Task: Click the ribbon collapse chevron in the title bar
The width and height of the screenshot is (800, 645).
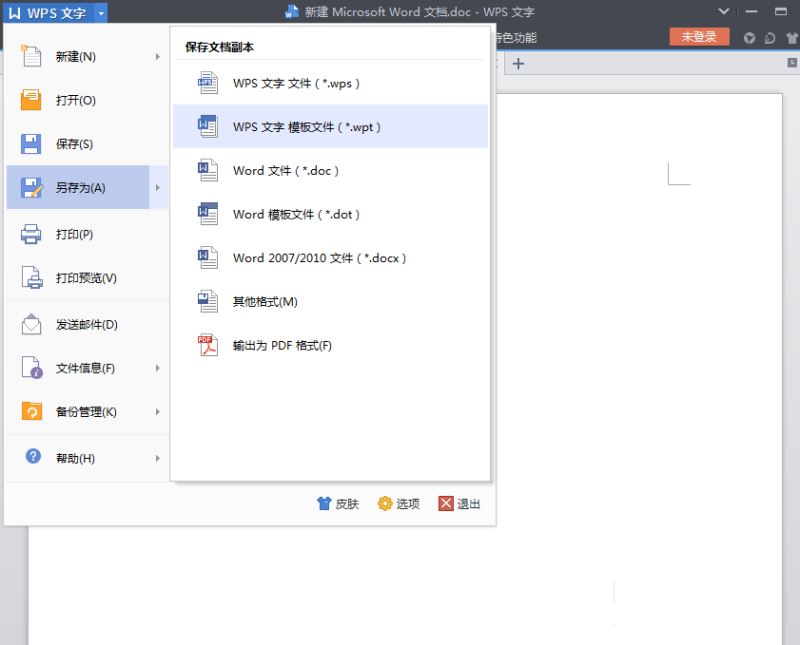Action: click(723, 11)
